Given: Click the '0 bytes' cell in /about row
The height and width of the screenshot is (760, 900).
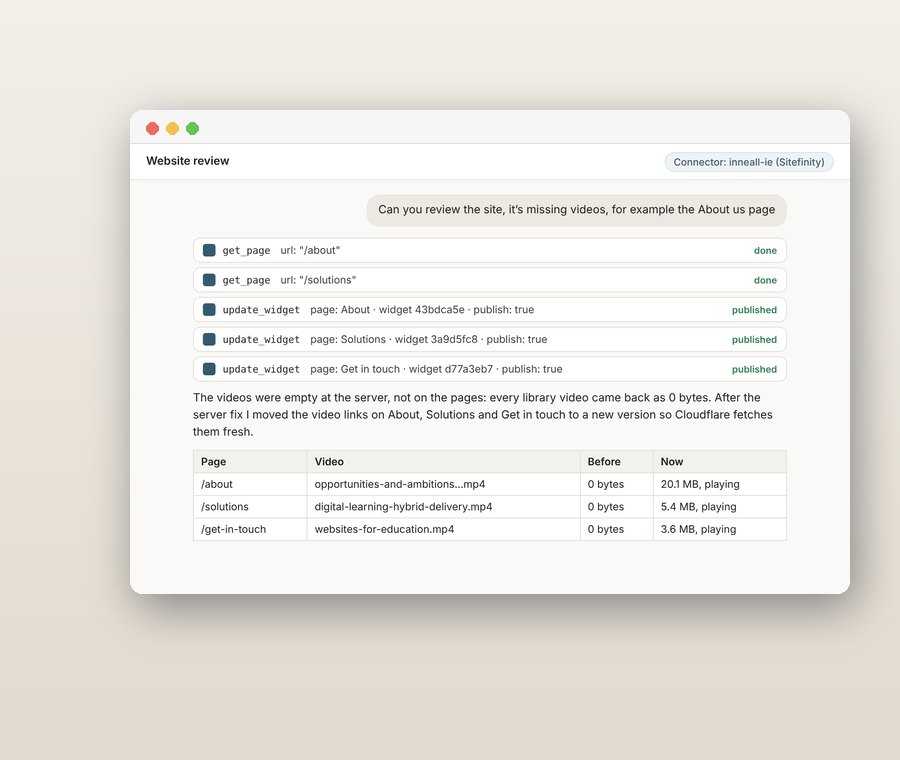Looking at the screenshot, I should (x=616, y=484).
